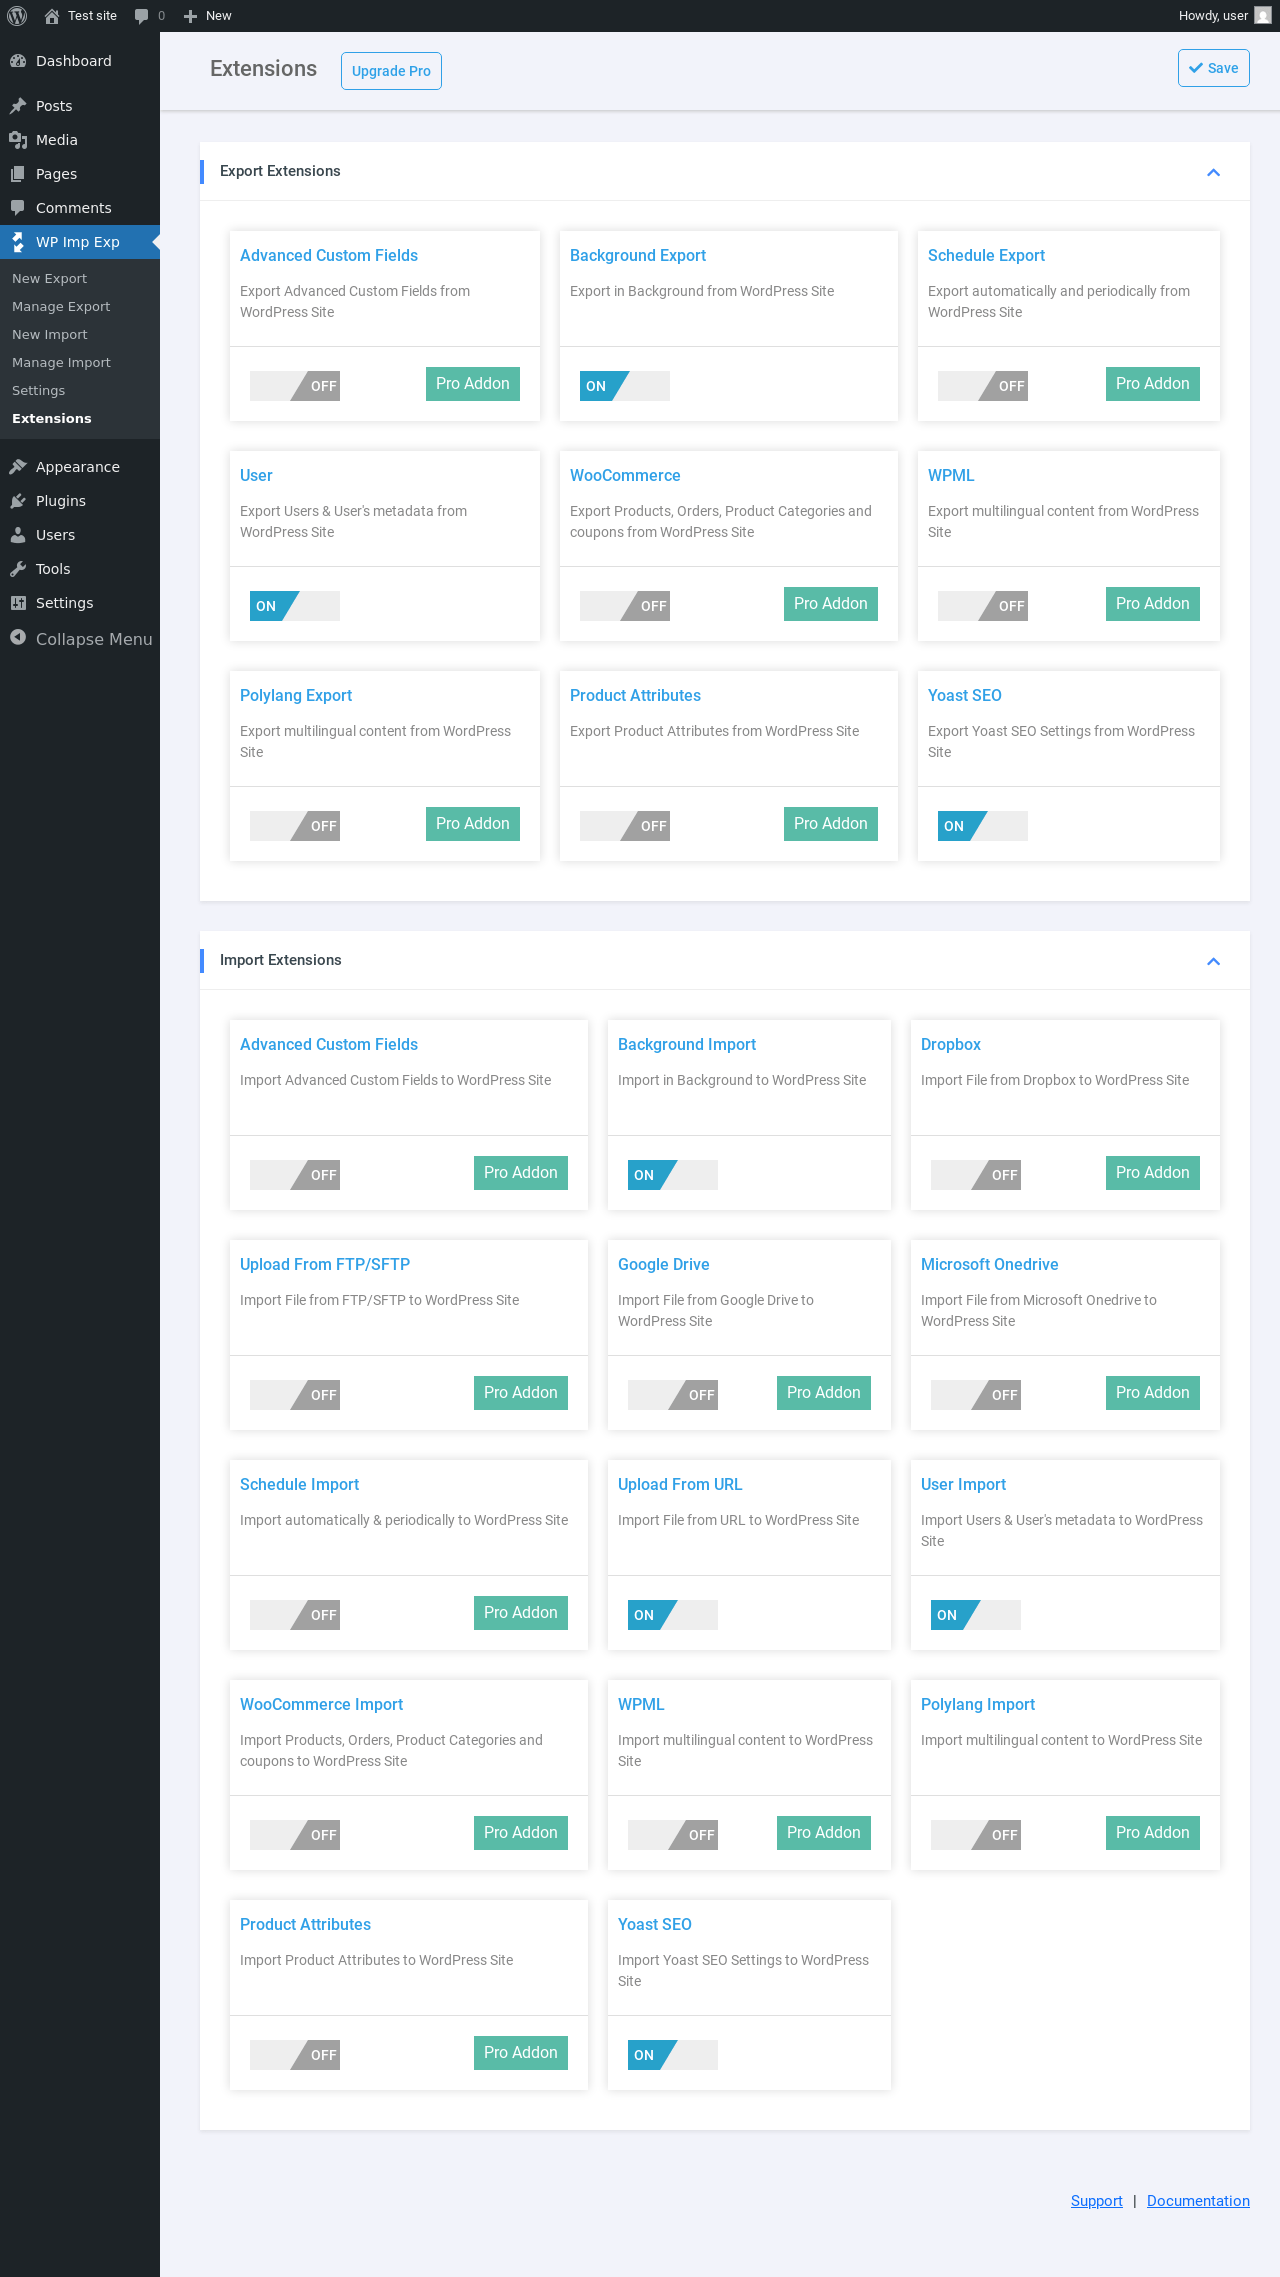Turn off Yoast SEO export toggle
The height and width of the screenshot is (2277, 1280).
(x=983, y=826)
